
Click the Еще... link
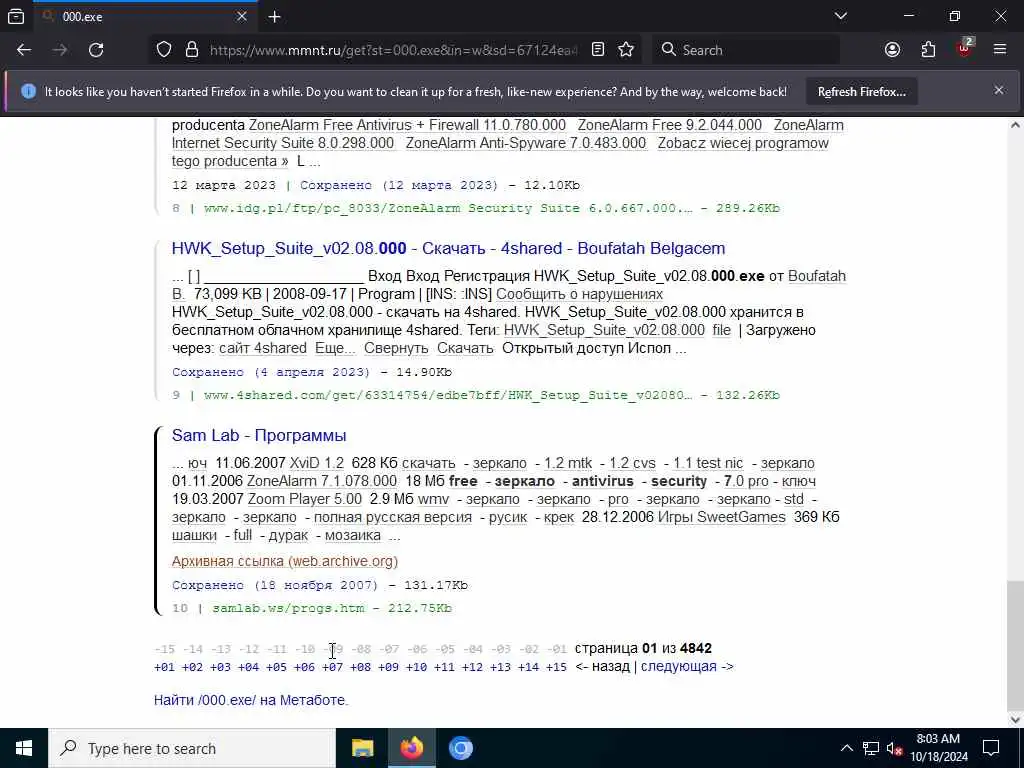pos(335,348)
